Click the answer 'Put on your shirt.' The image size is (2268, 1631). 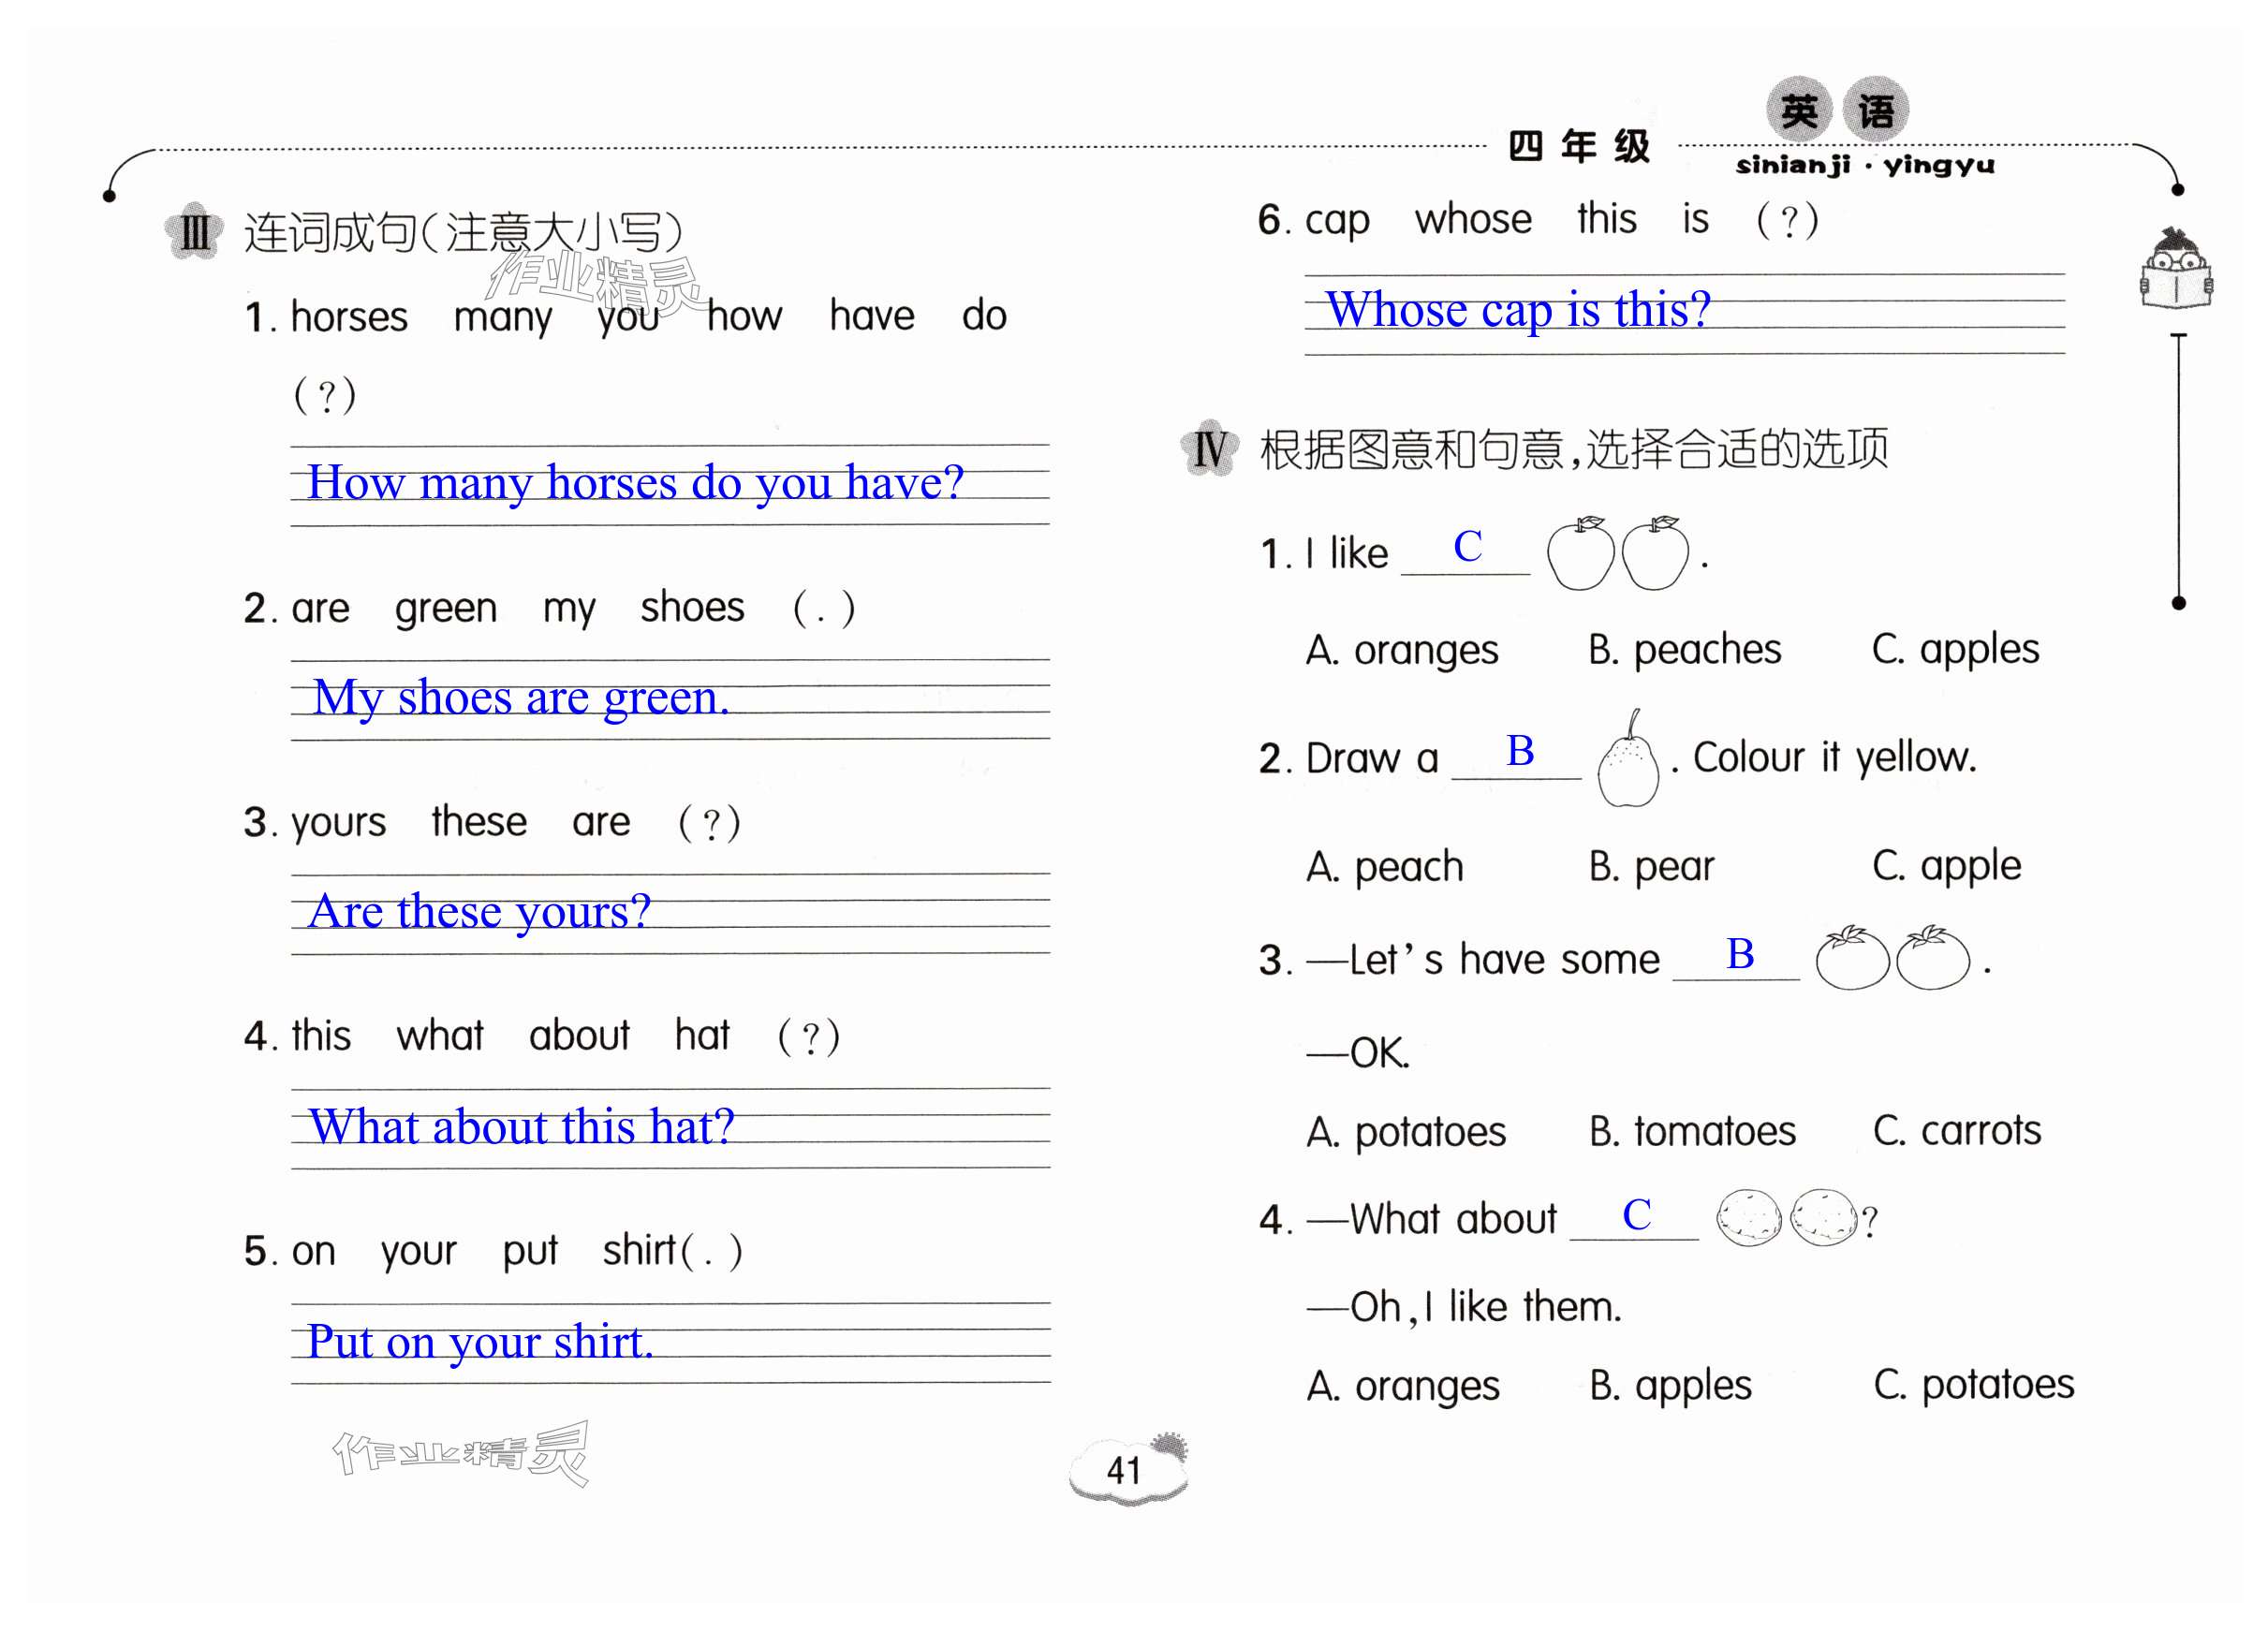point(480,1342)
